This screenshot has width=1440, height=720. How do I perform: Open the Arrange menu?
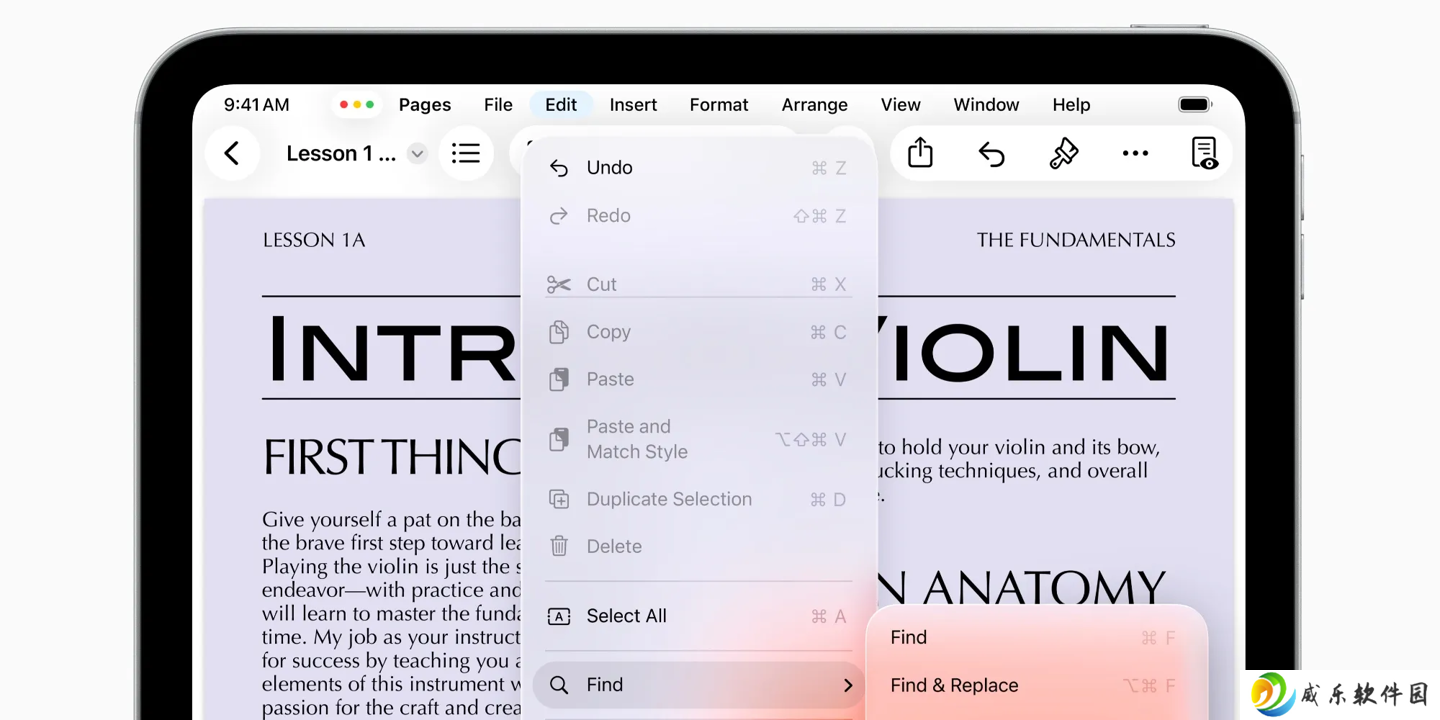(x=814, y=104)
